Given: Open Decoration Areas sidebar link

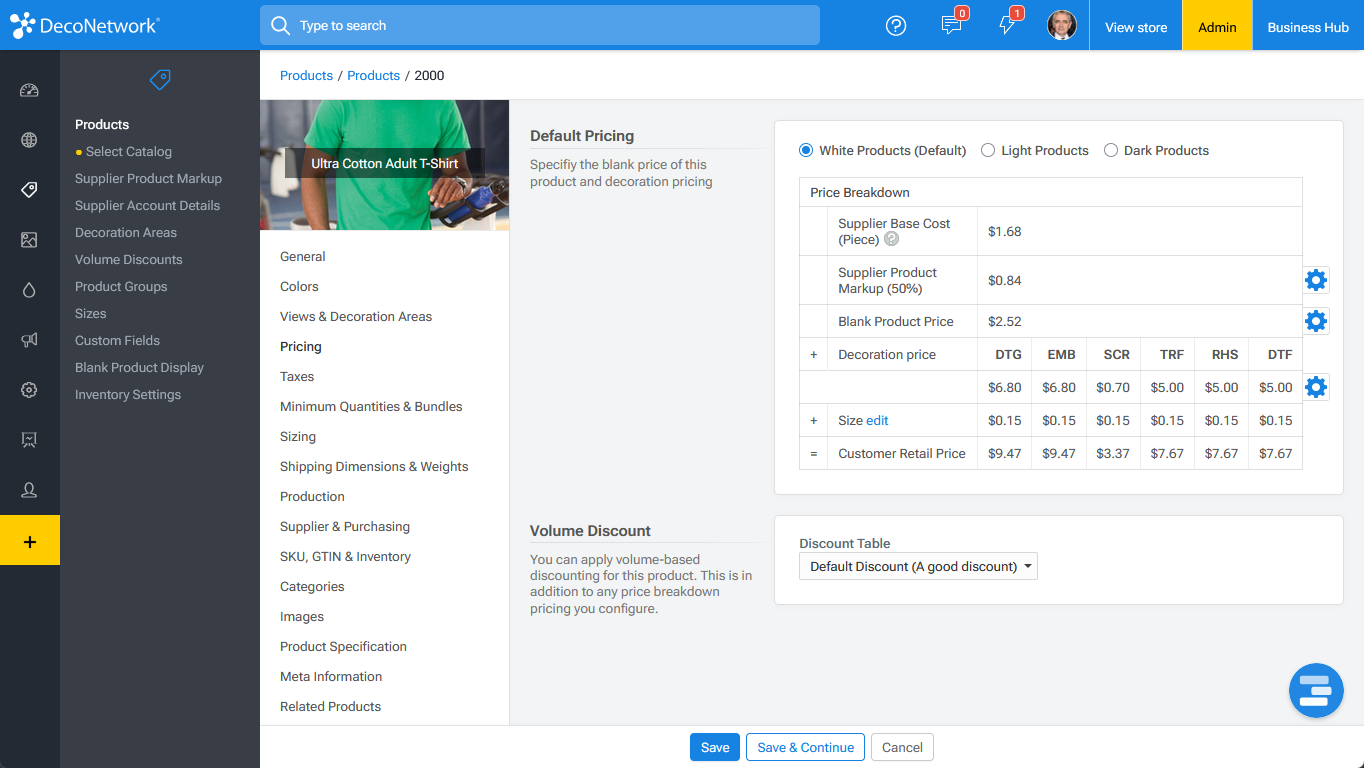Looking at the screenshot, I should click(126, 232).
